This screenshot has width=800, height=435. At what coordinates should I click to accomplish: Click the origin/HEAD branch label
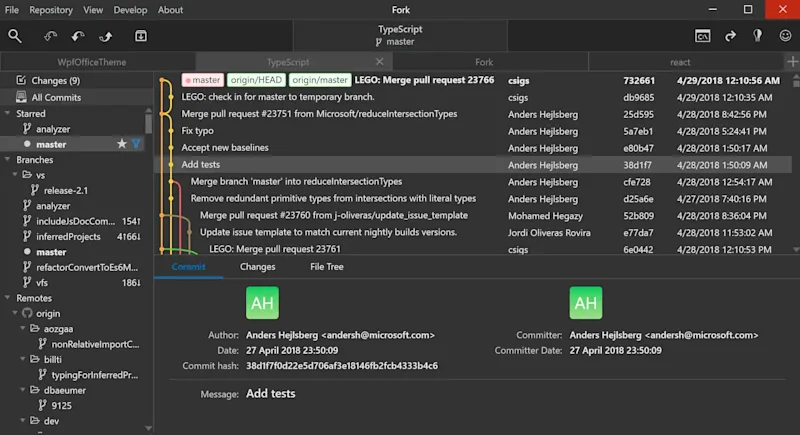pos(256,80)
